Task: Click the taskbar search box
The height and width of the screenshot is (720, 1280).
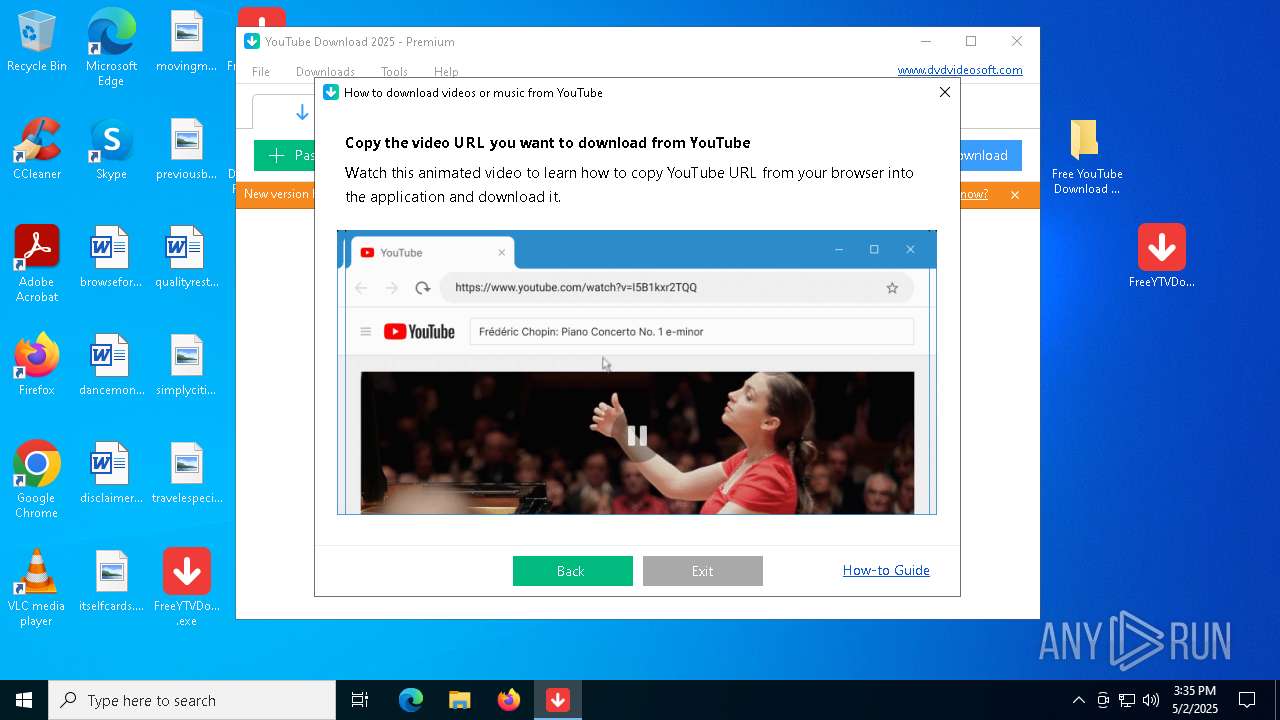Action: (x=192, y=700)
